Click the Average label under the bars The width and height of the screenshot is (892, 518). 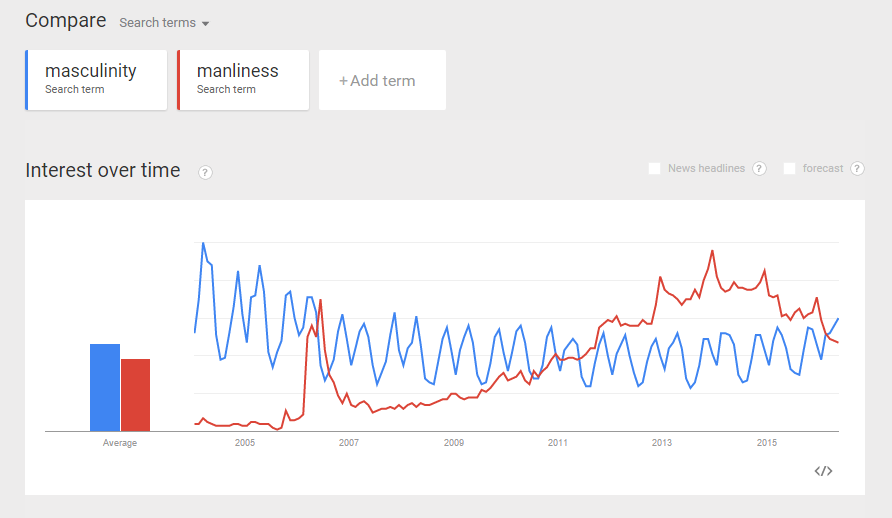[120, 443]
